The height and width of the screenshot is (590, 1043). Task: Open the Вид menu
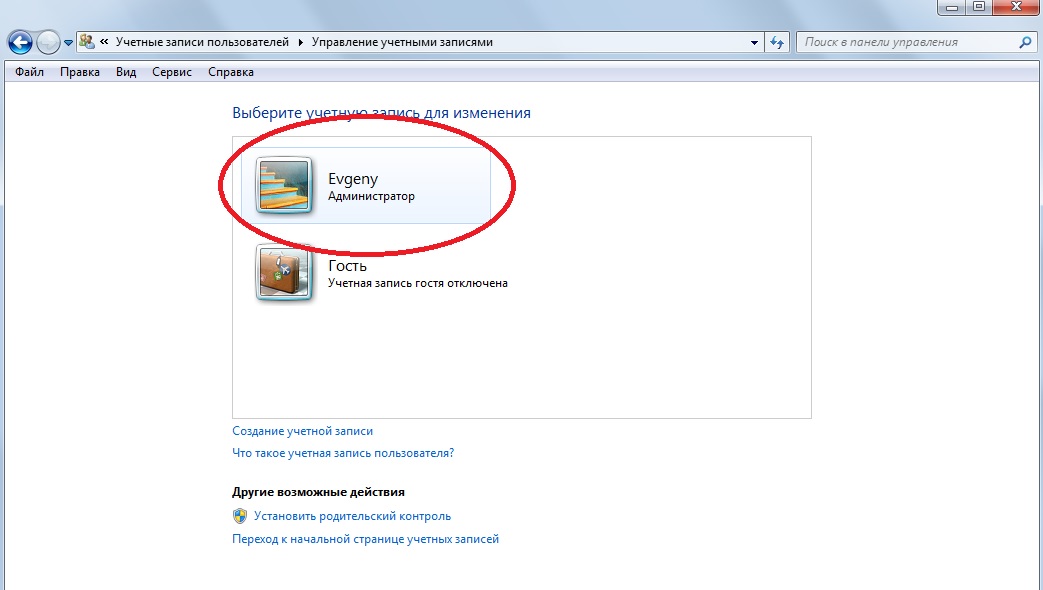126,72
